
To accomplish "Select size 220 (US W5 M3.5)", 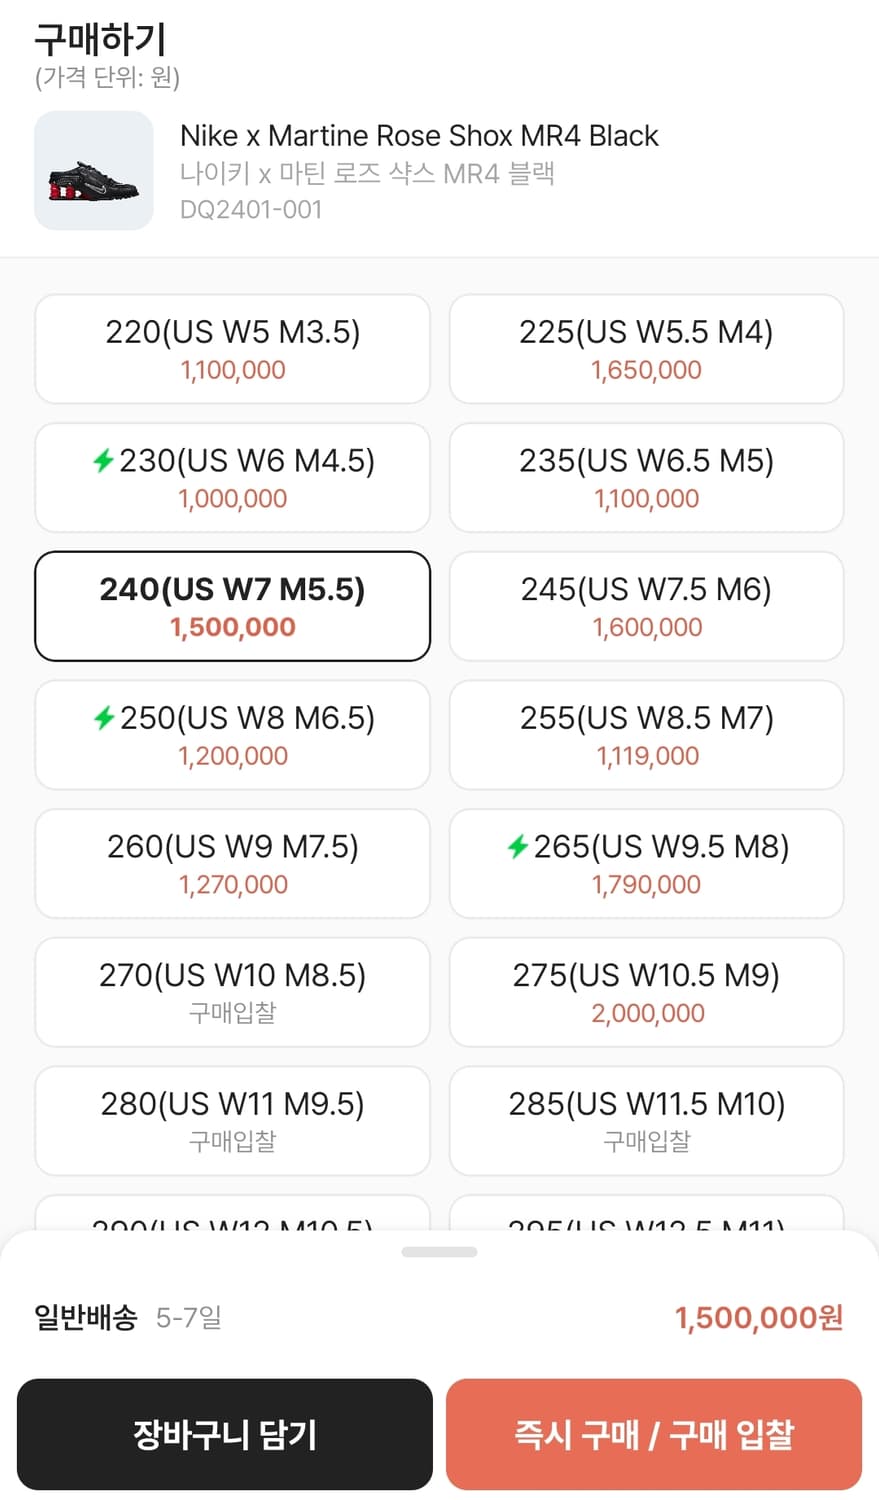I will click(x=232, y=349).
